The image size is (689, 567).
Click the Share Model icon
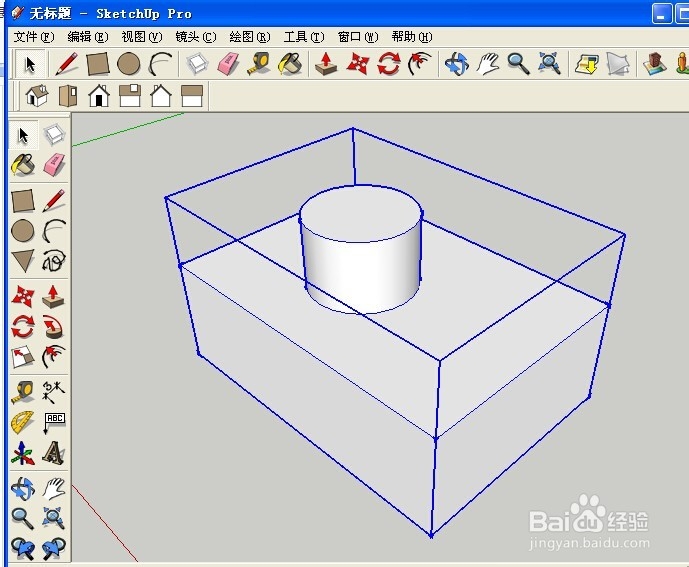point(618,64)
